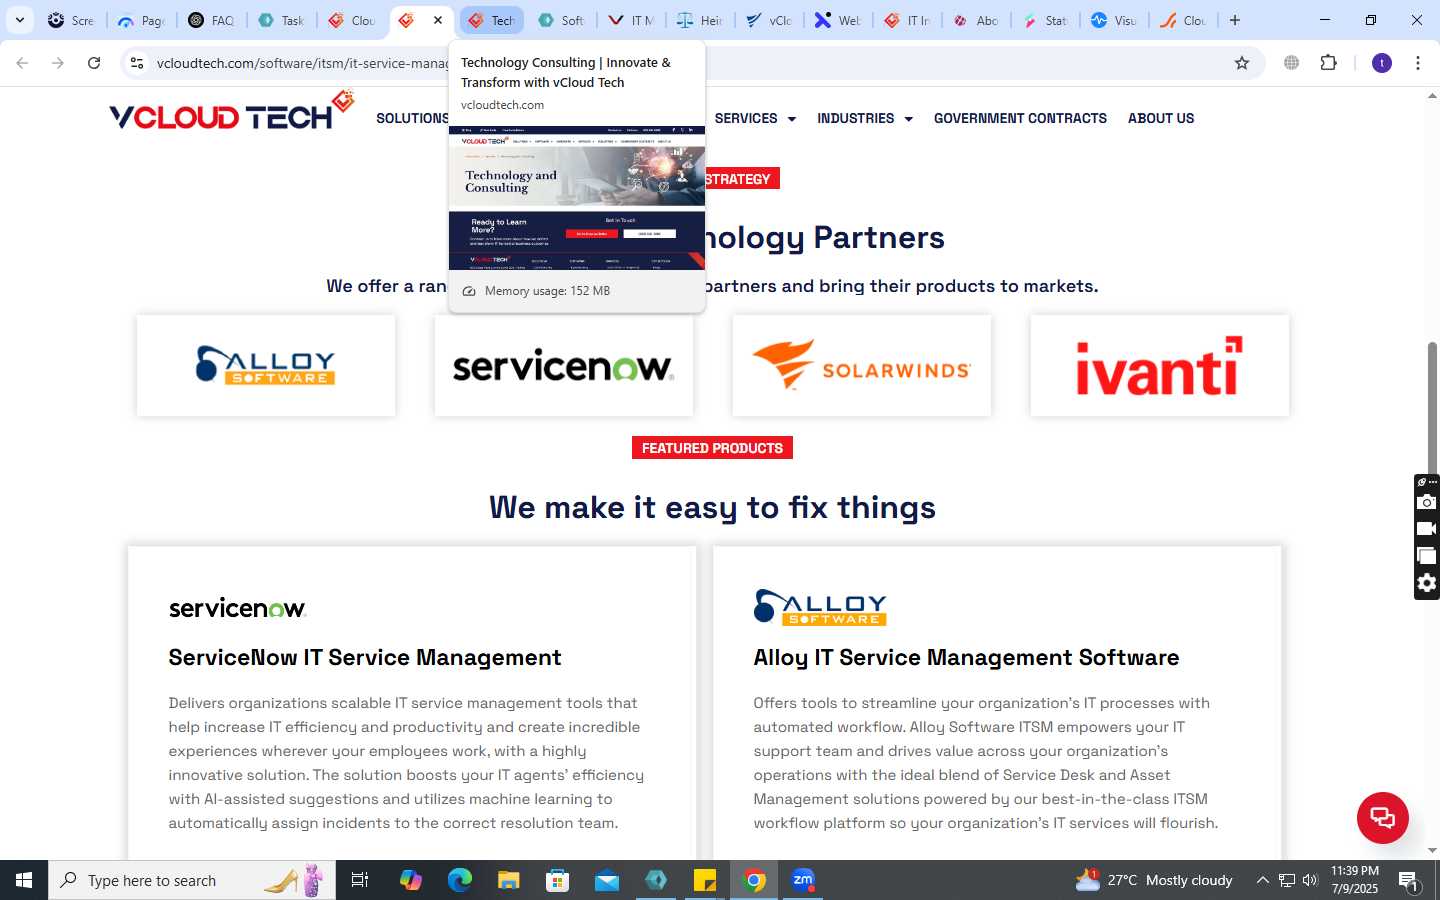Switch to the 'Visu' browser tab

pyautogui.click(x=1113, y=20)
